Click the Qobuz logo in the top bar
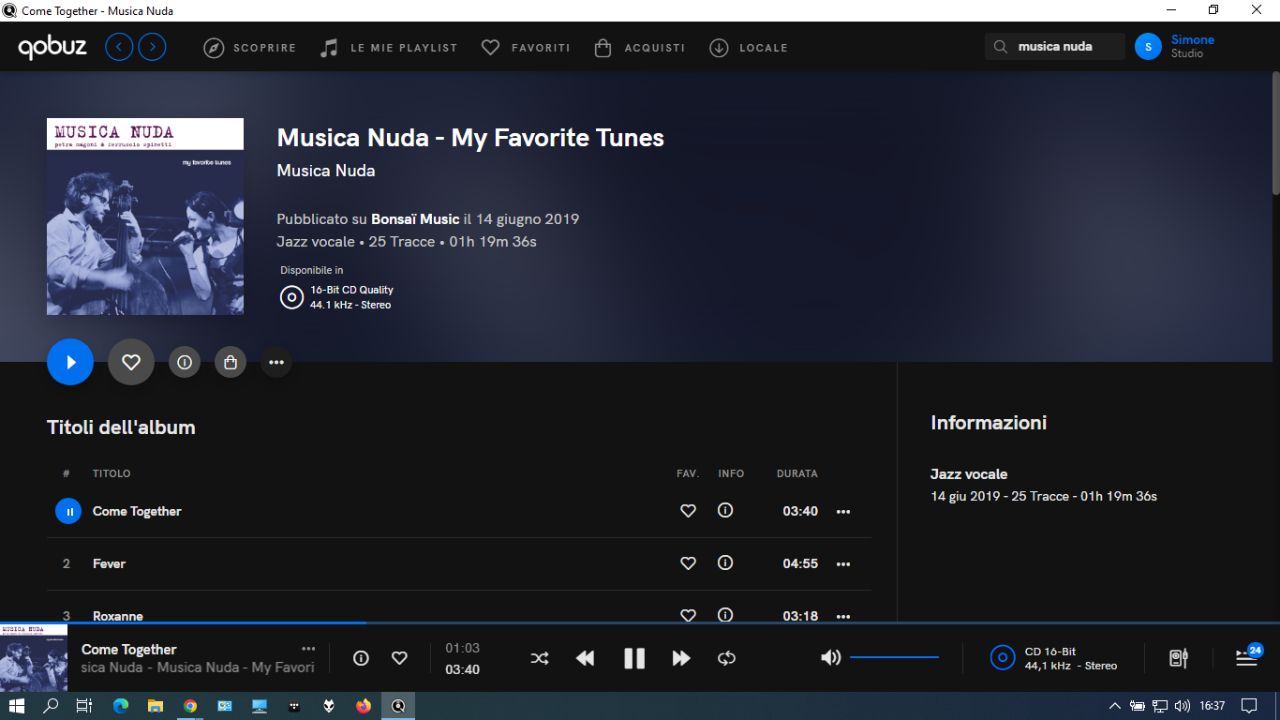 [52, 47]
